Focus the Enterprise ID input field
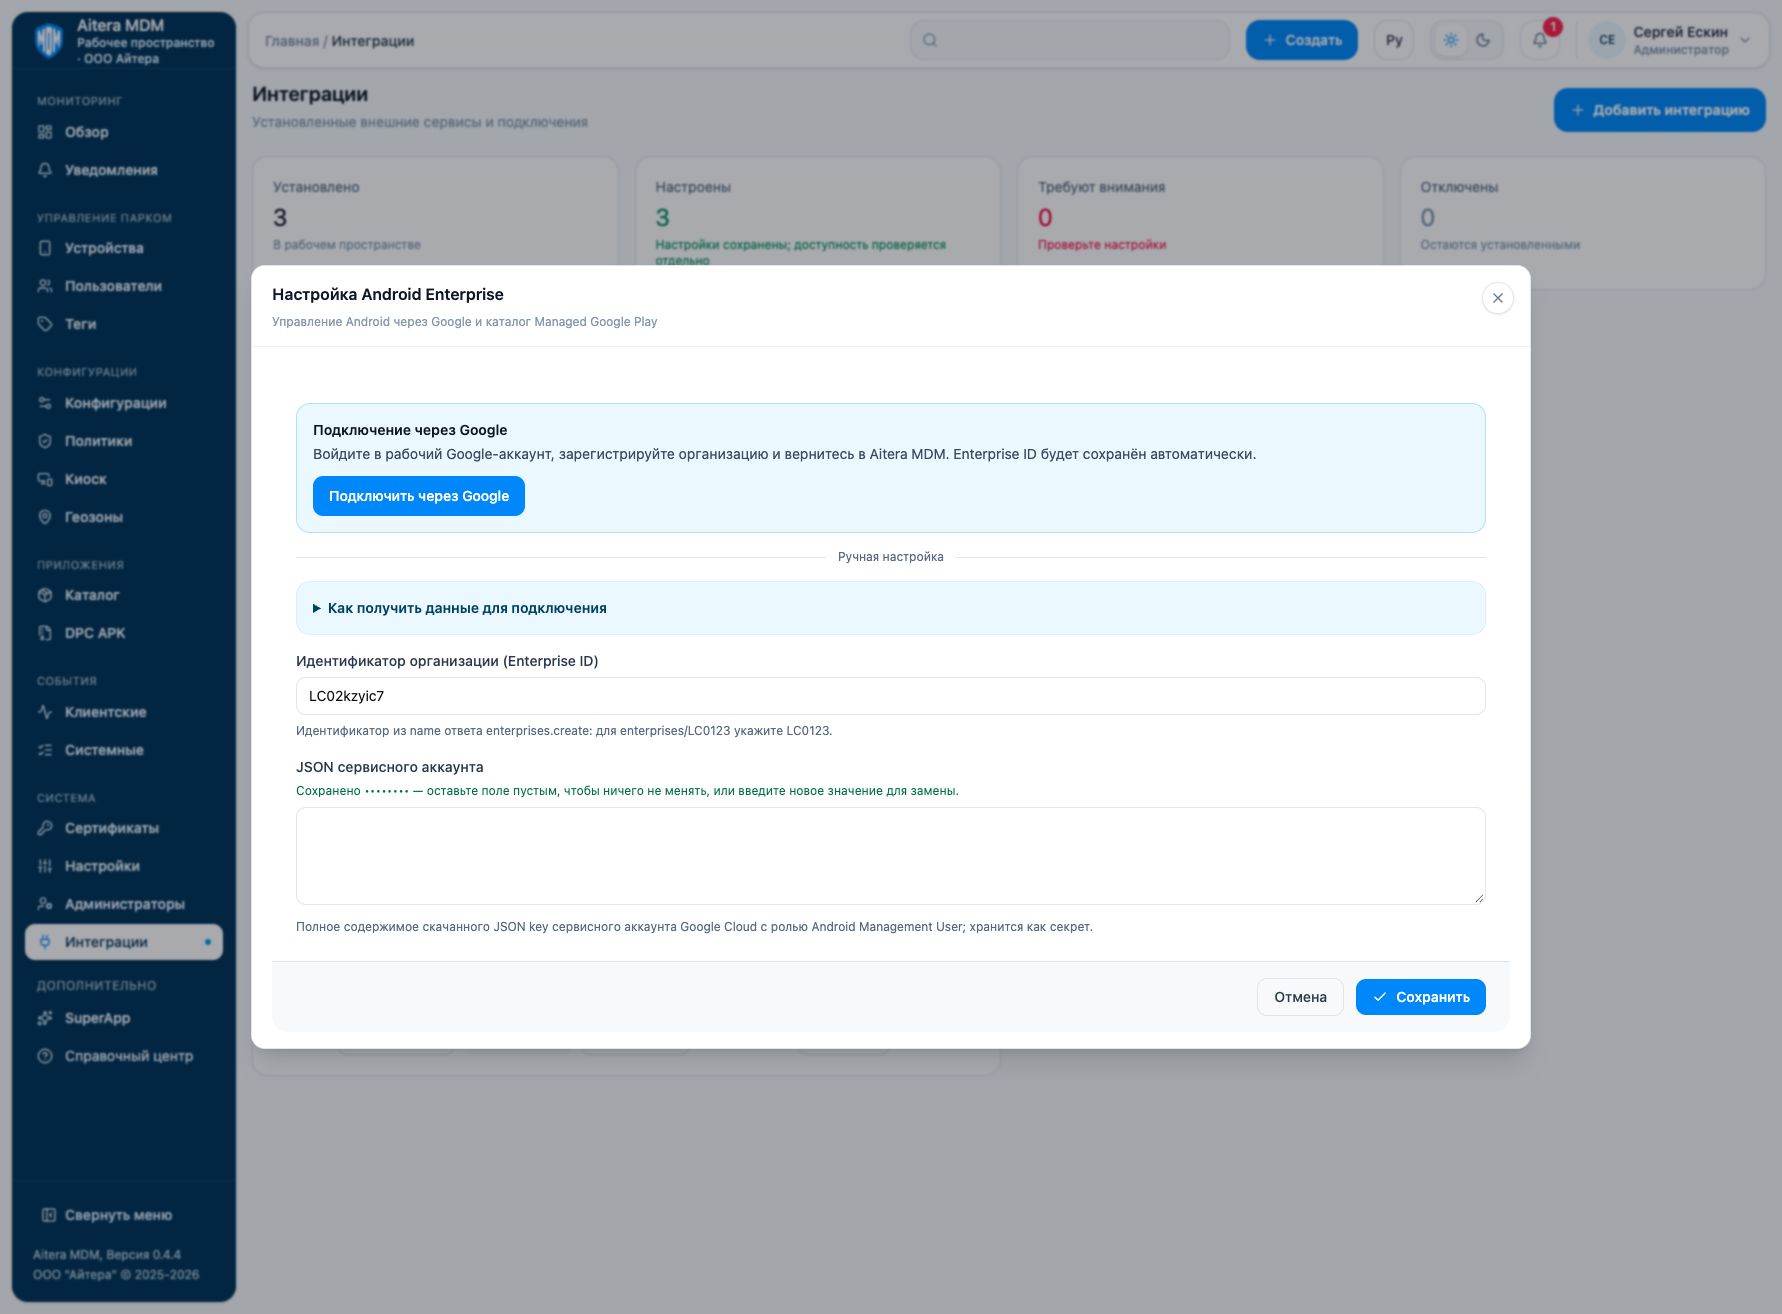Viewport: 1782px width, 1314px height. [890, 696]
